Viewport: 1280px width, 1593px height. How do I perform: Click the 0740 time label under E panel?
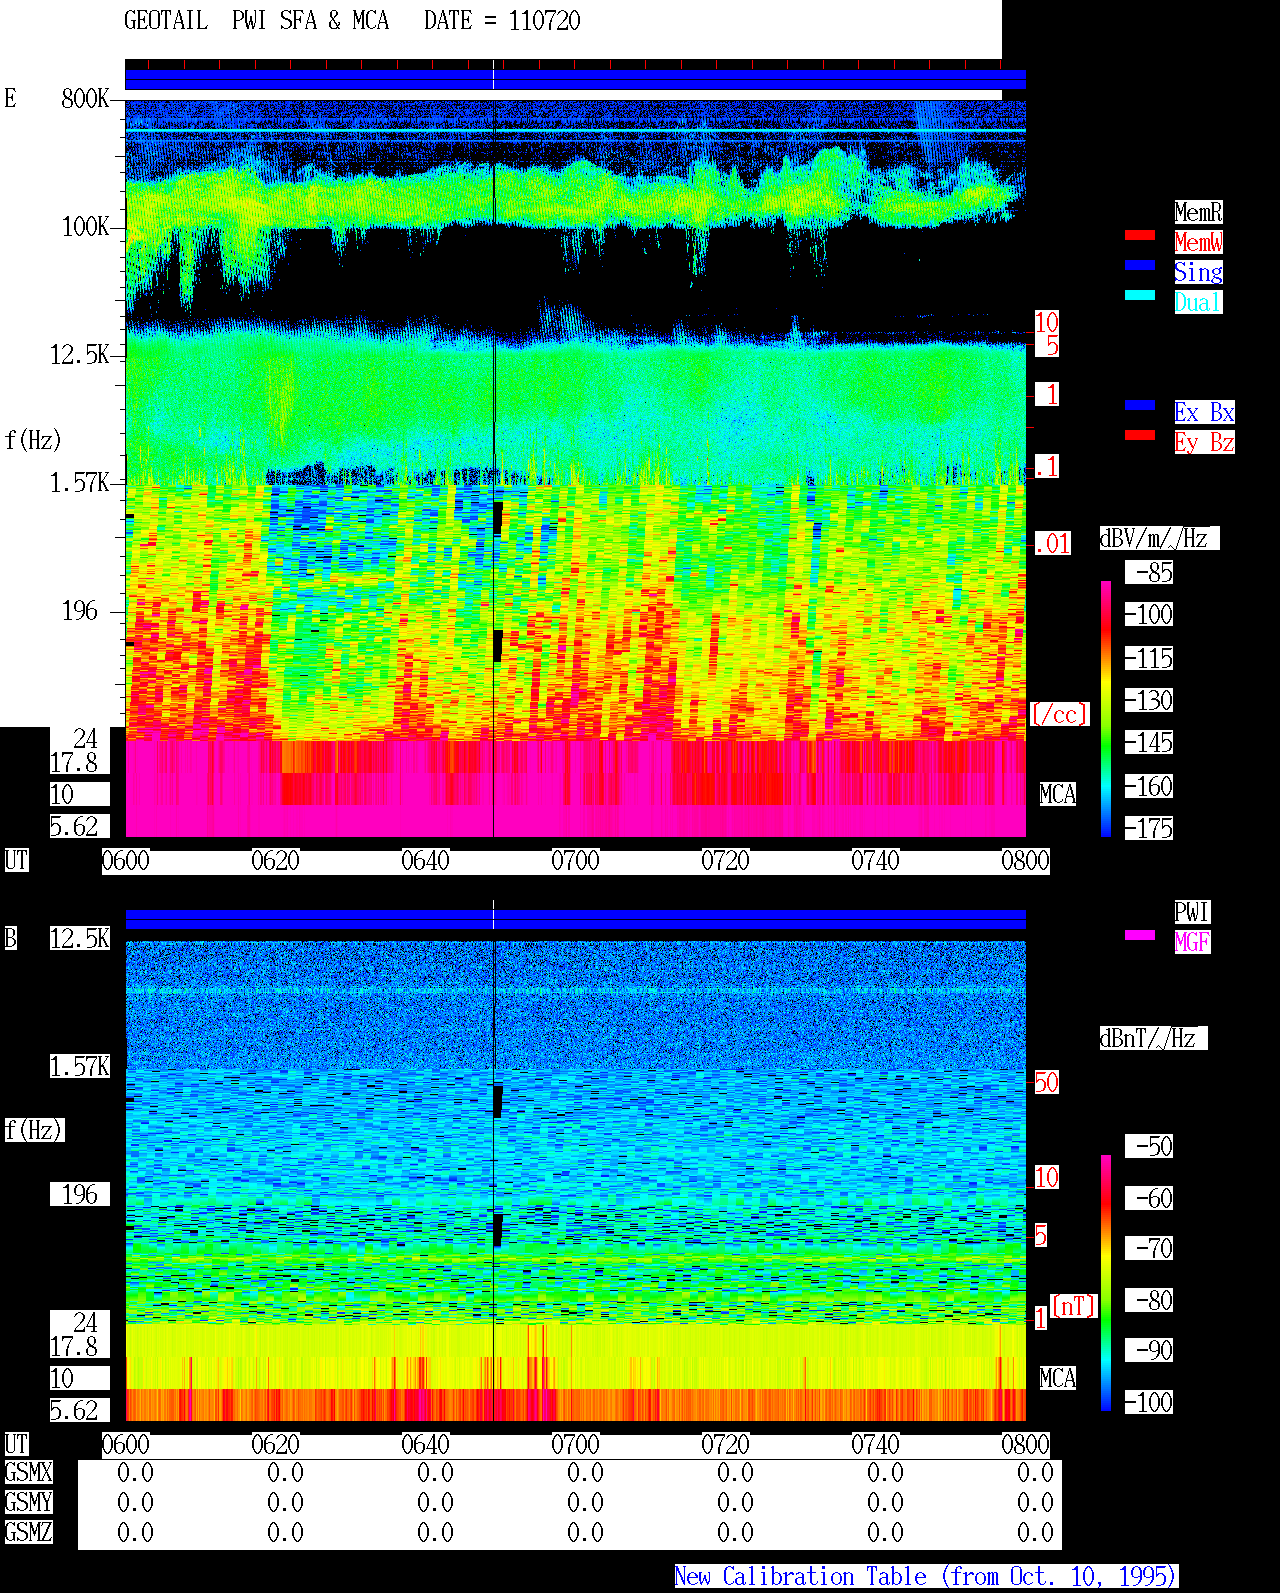[x=875, y=861]
